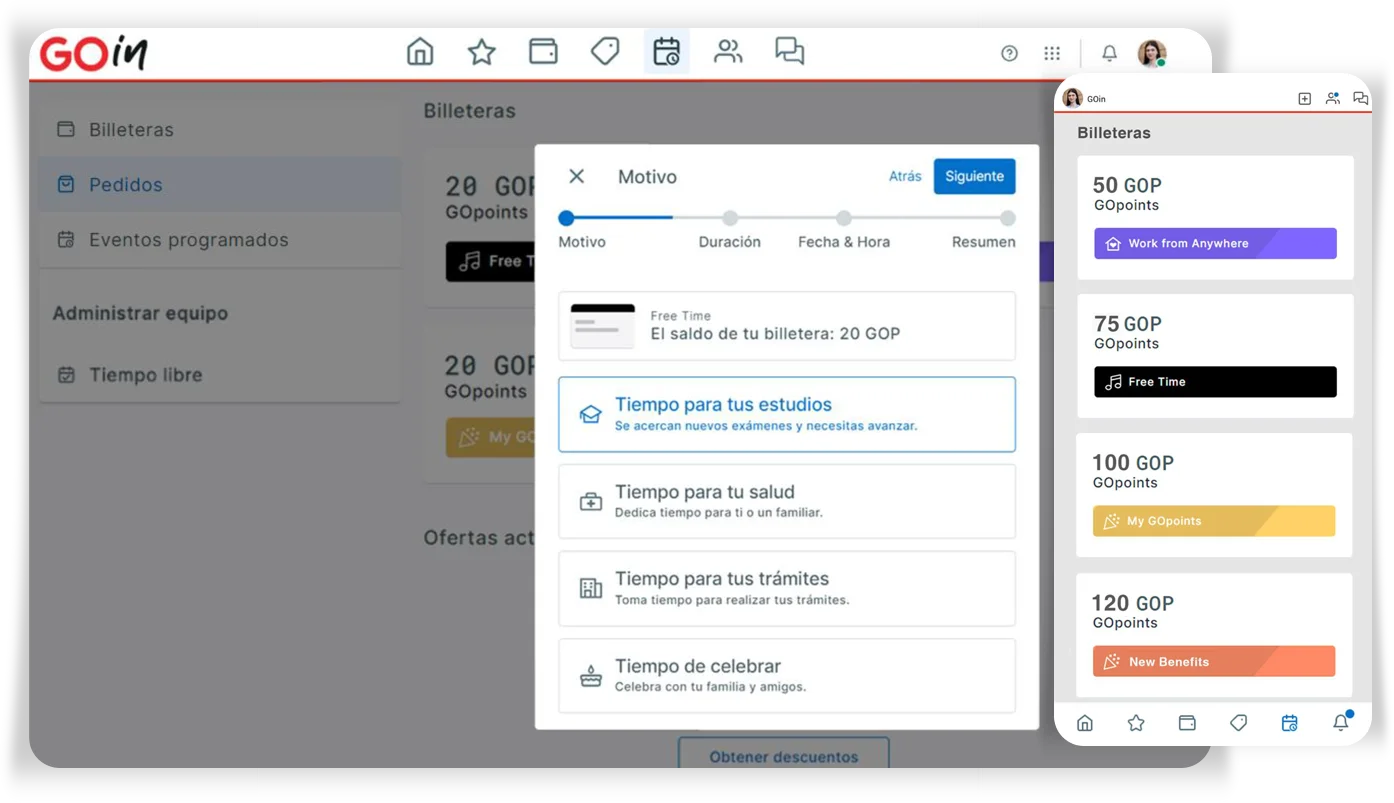Open the Home icon in the top navigation
The width and height of the screenshot is (1394, 803).
click(x=420, y=51)
